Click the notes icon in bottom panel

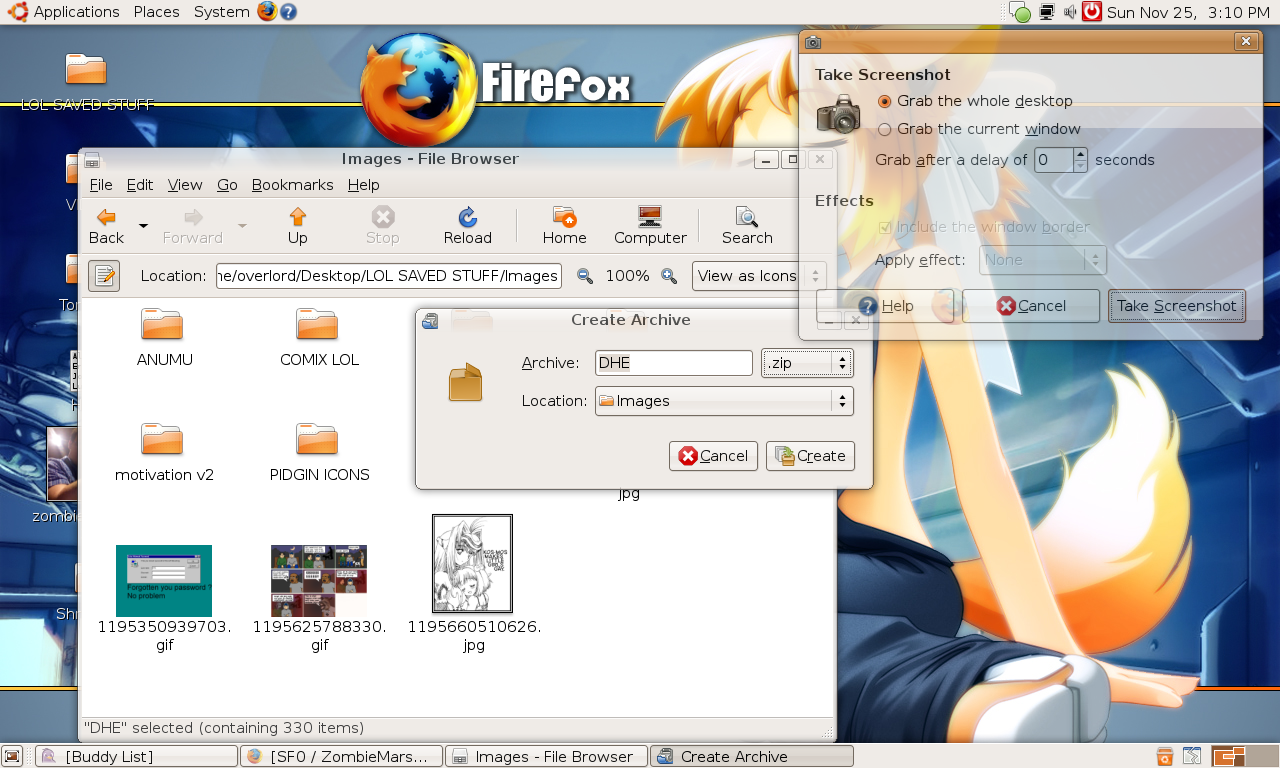(1192, 756)
